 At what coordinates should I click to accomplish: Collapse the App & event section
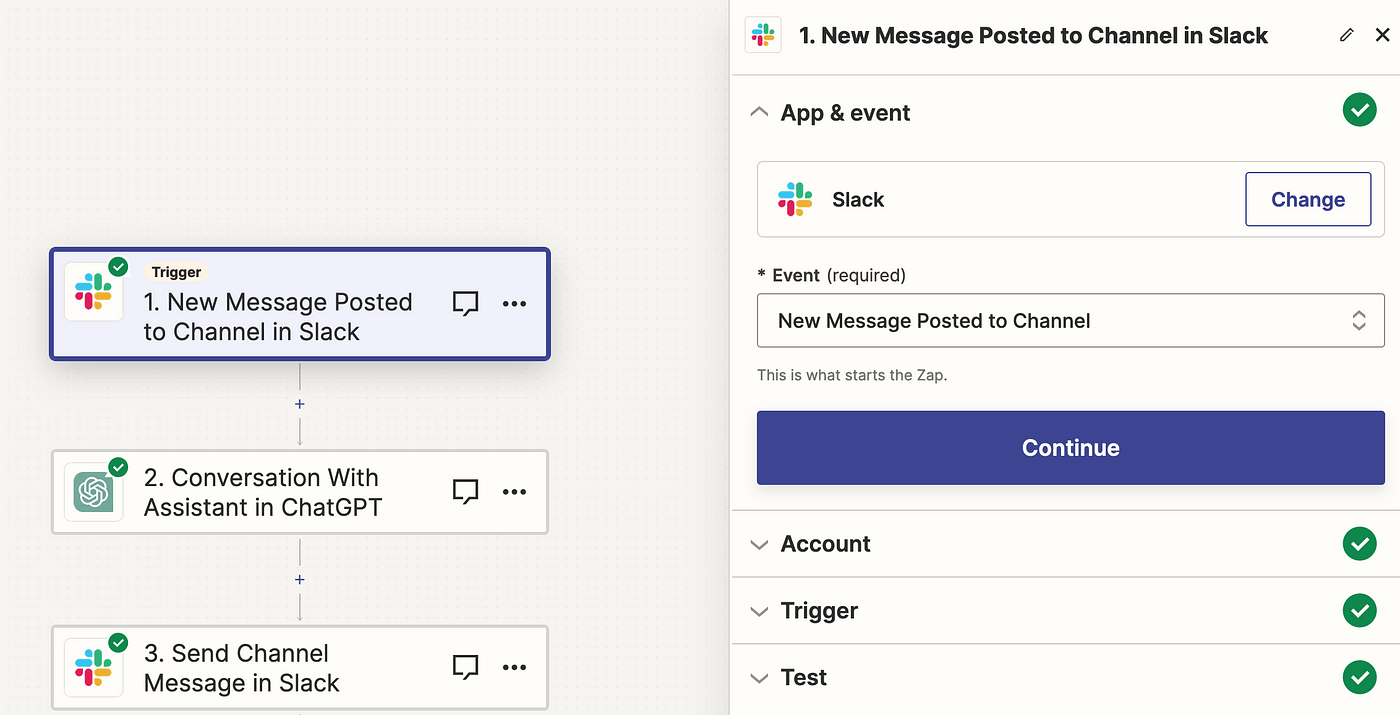click(x=759, y=112)
